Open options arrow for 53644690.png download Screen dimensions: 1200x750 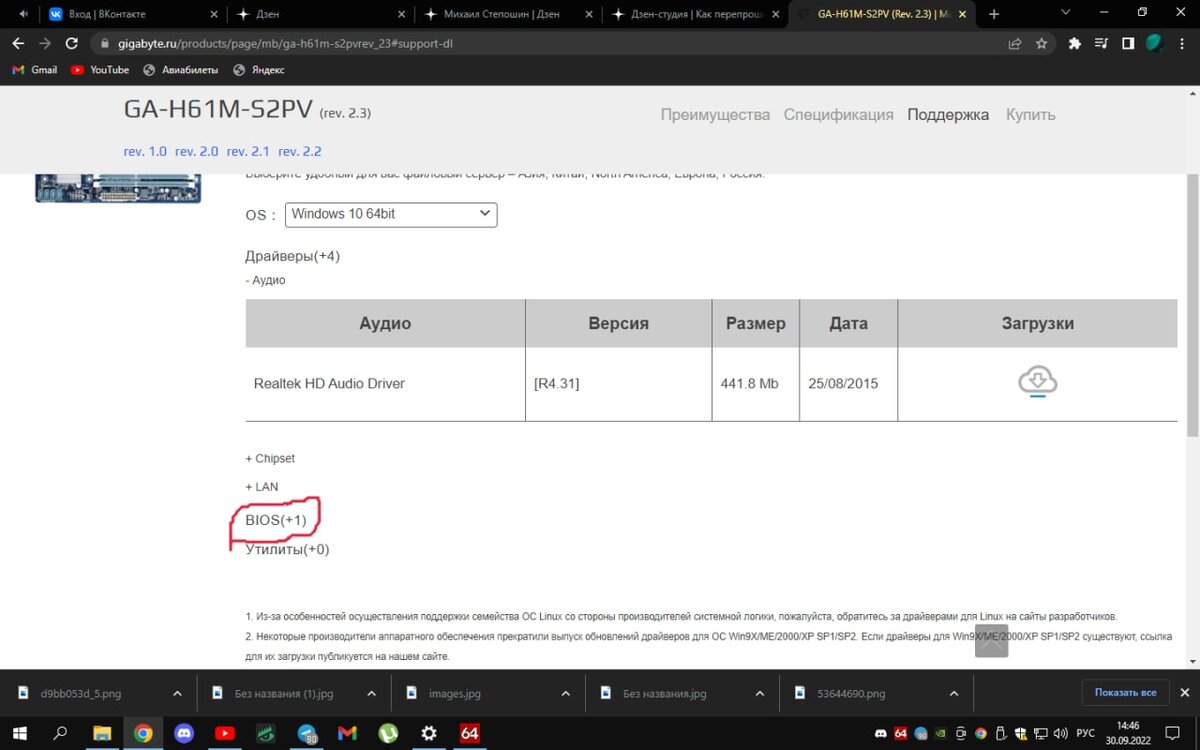pyautogui.click(x=953, y=693)
